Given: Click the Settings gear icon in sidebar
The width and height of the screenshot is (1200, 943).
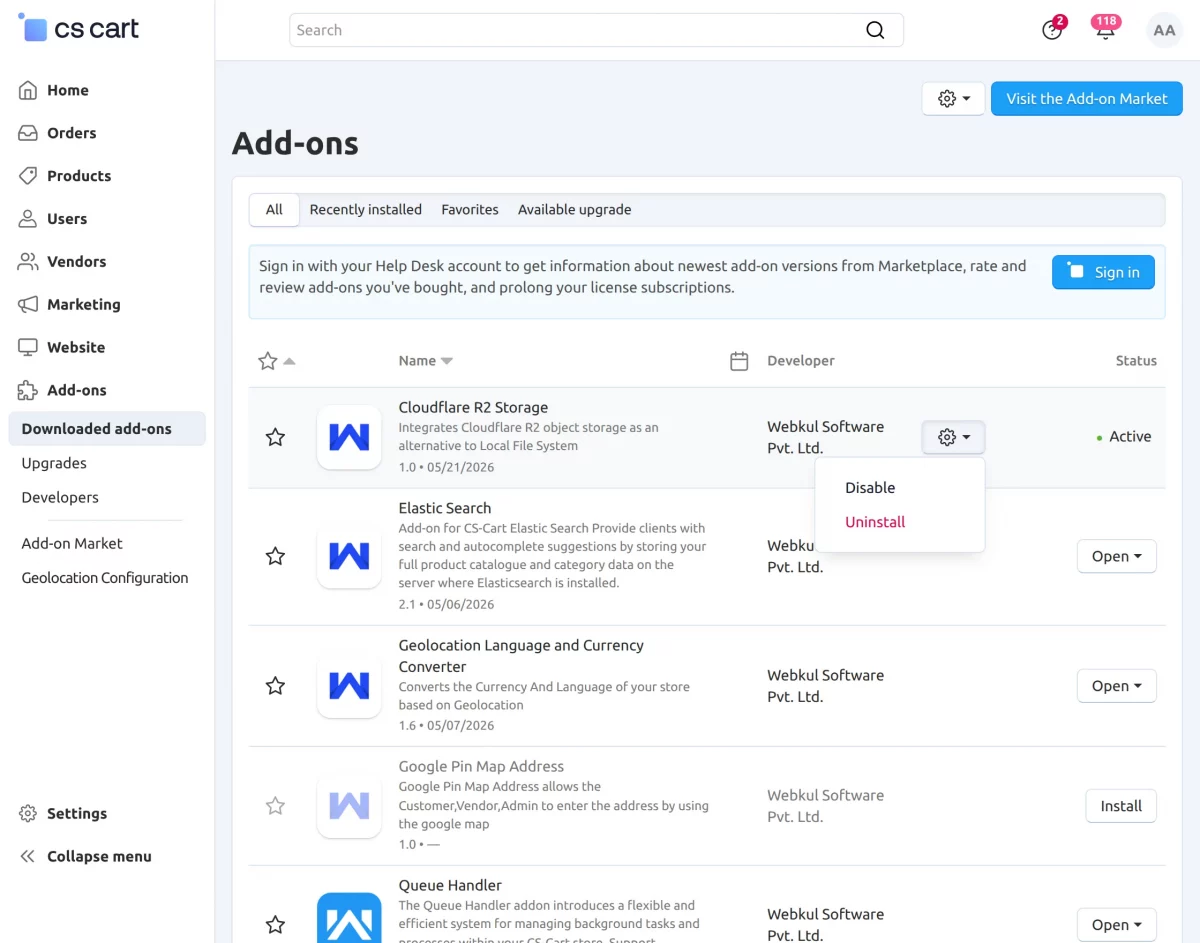Looking at the screenshot, I should pyautogui.click(x=28, y=814).
